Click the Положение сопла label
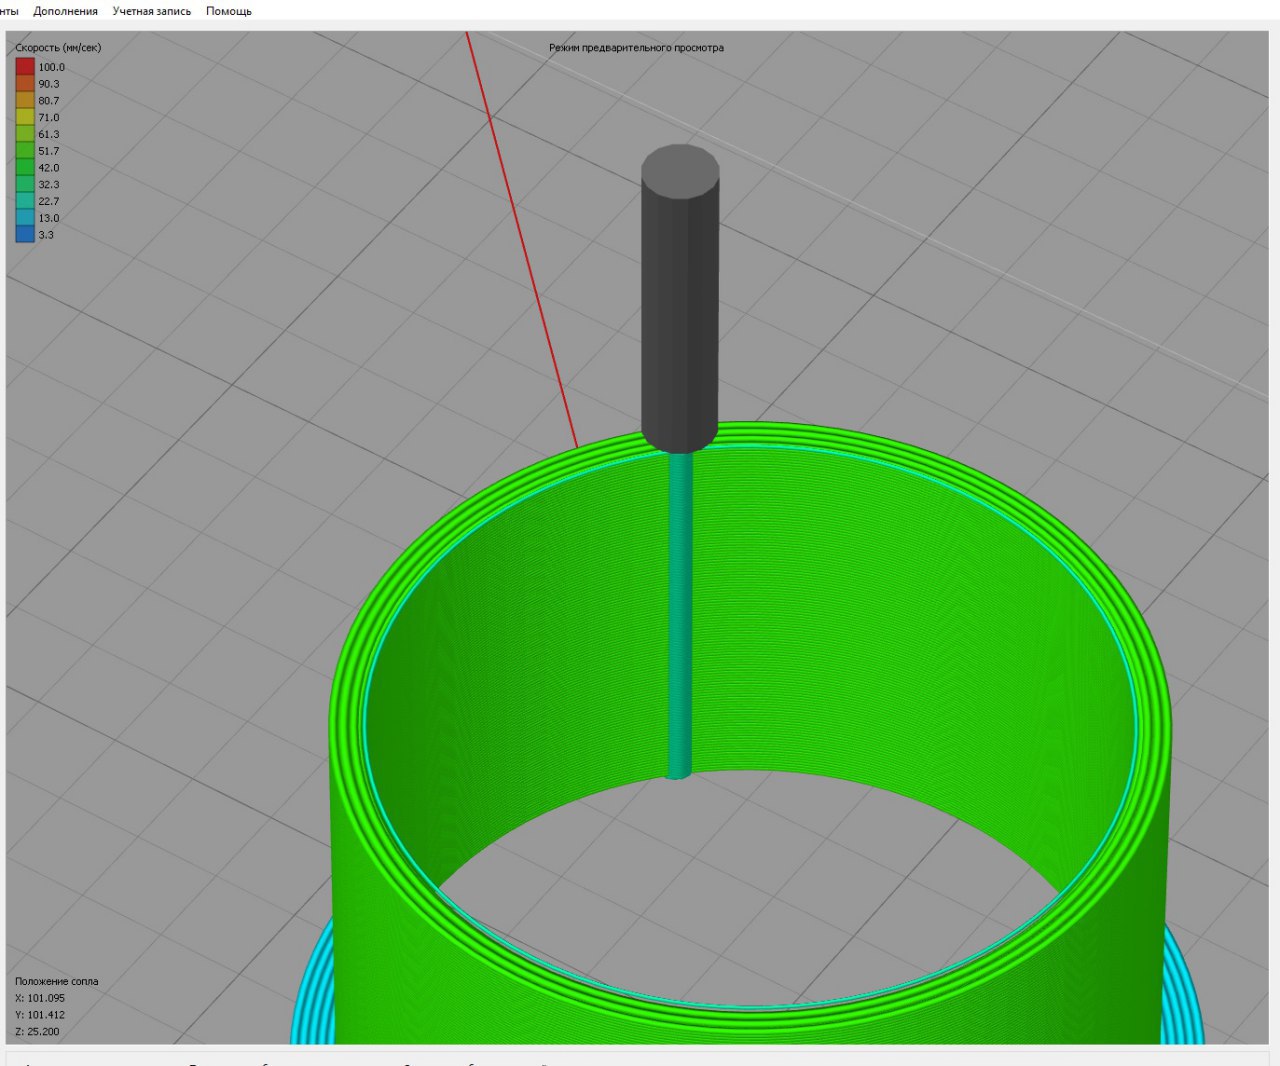Screen dimensions: 1280x1066 pos(57,981)
